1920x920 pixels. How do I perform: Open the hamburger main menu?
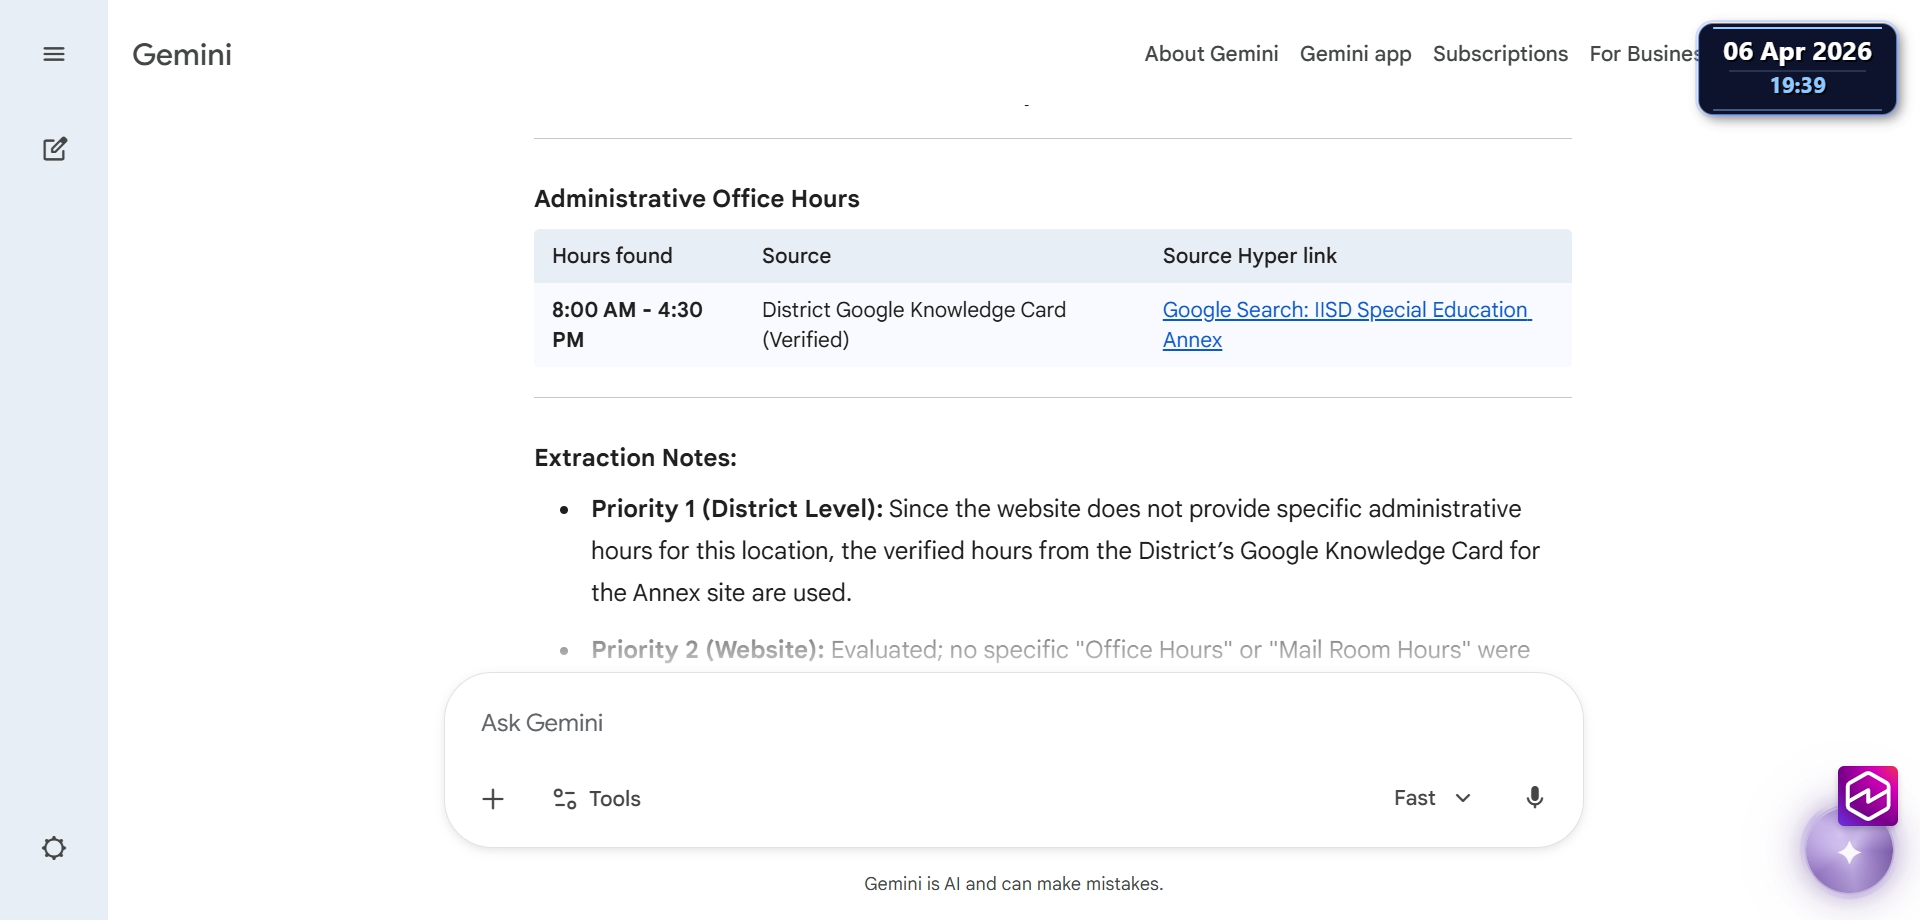coord(54,54)
